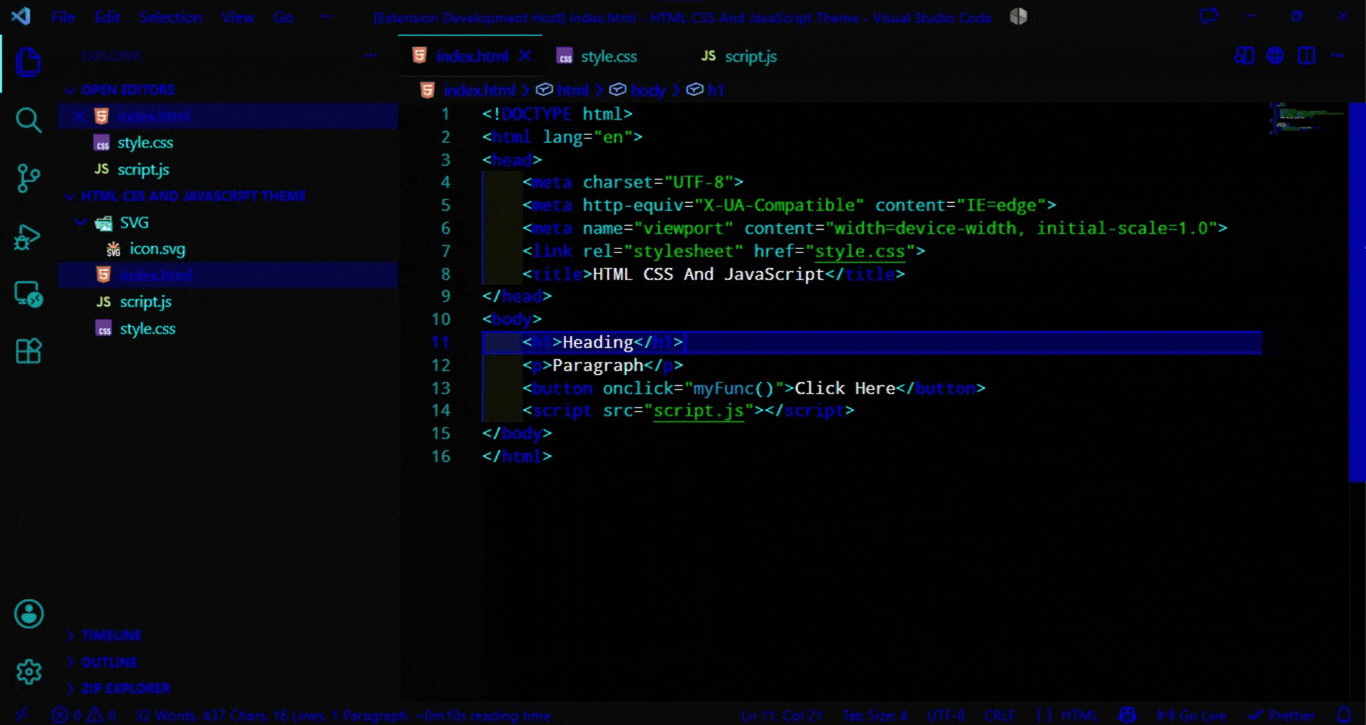This screenshot has height=725, width=1366.
Task: Click HTML5 icon in breadcrumb
Action: 427,90
